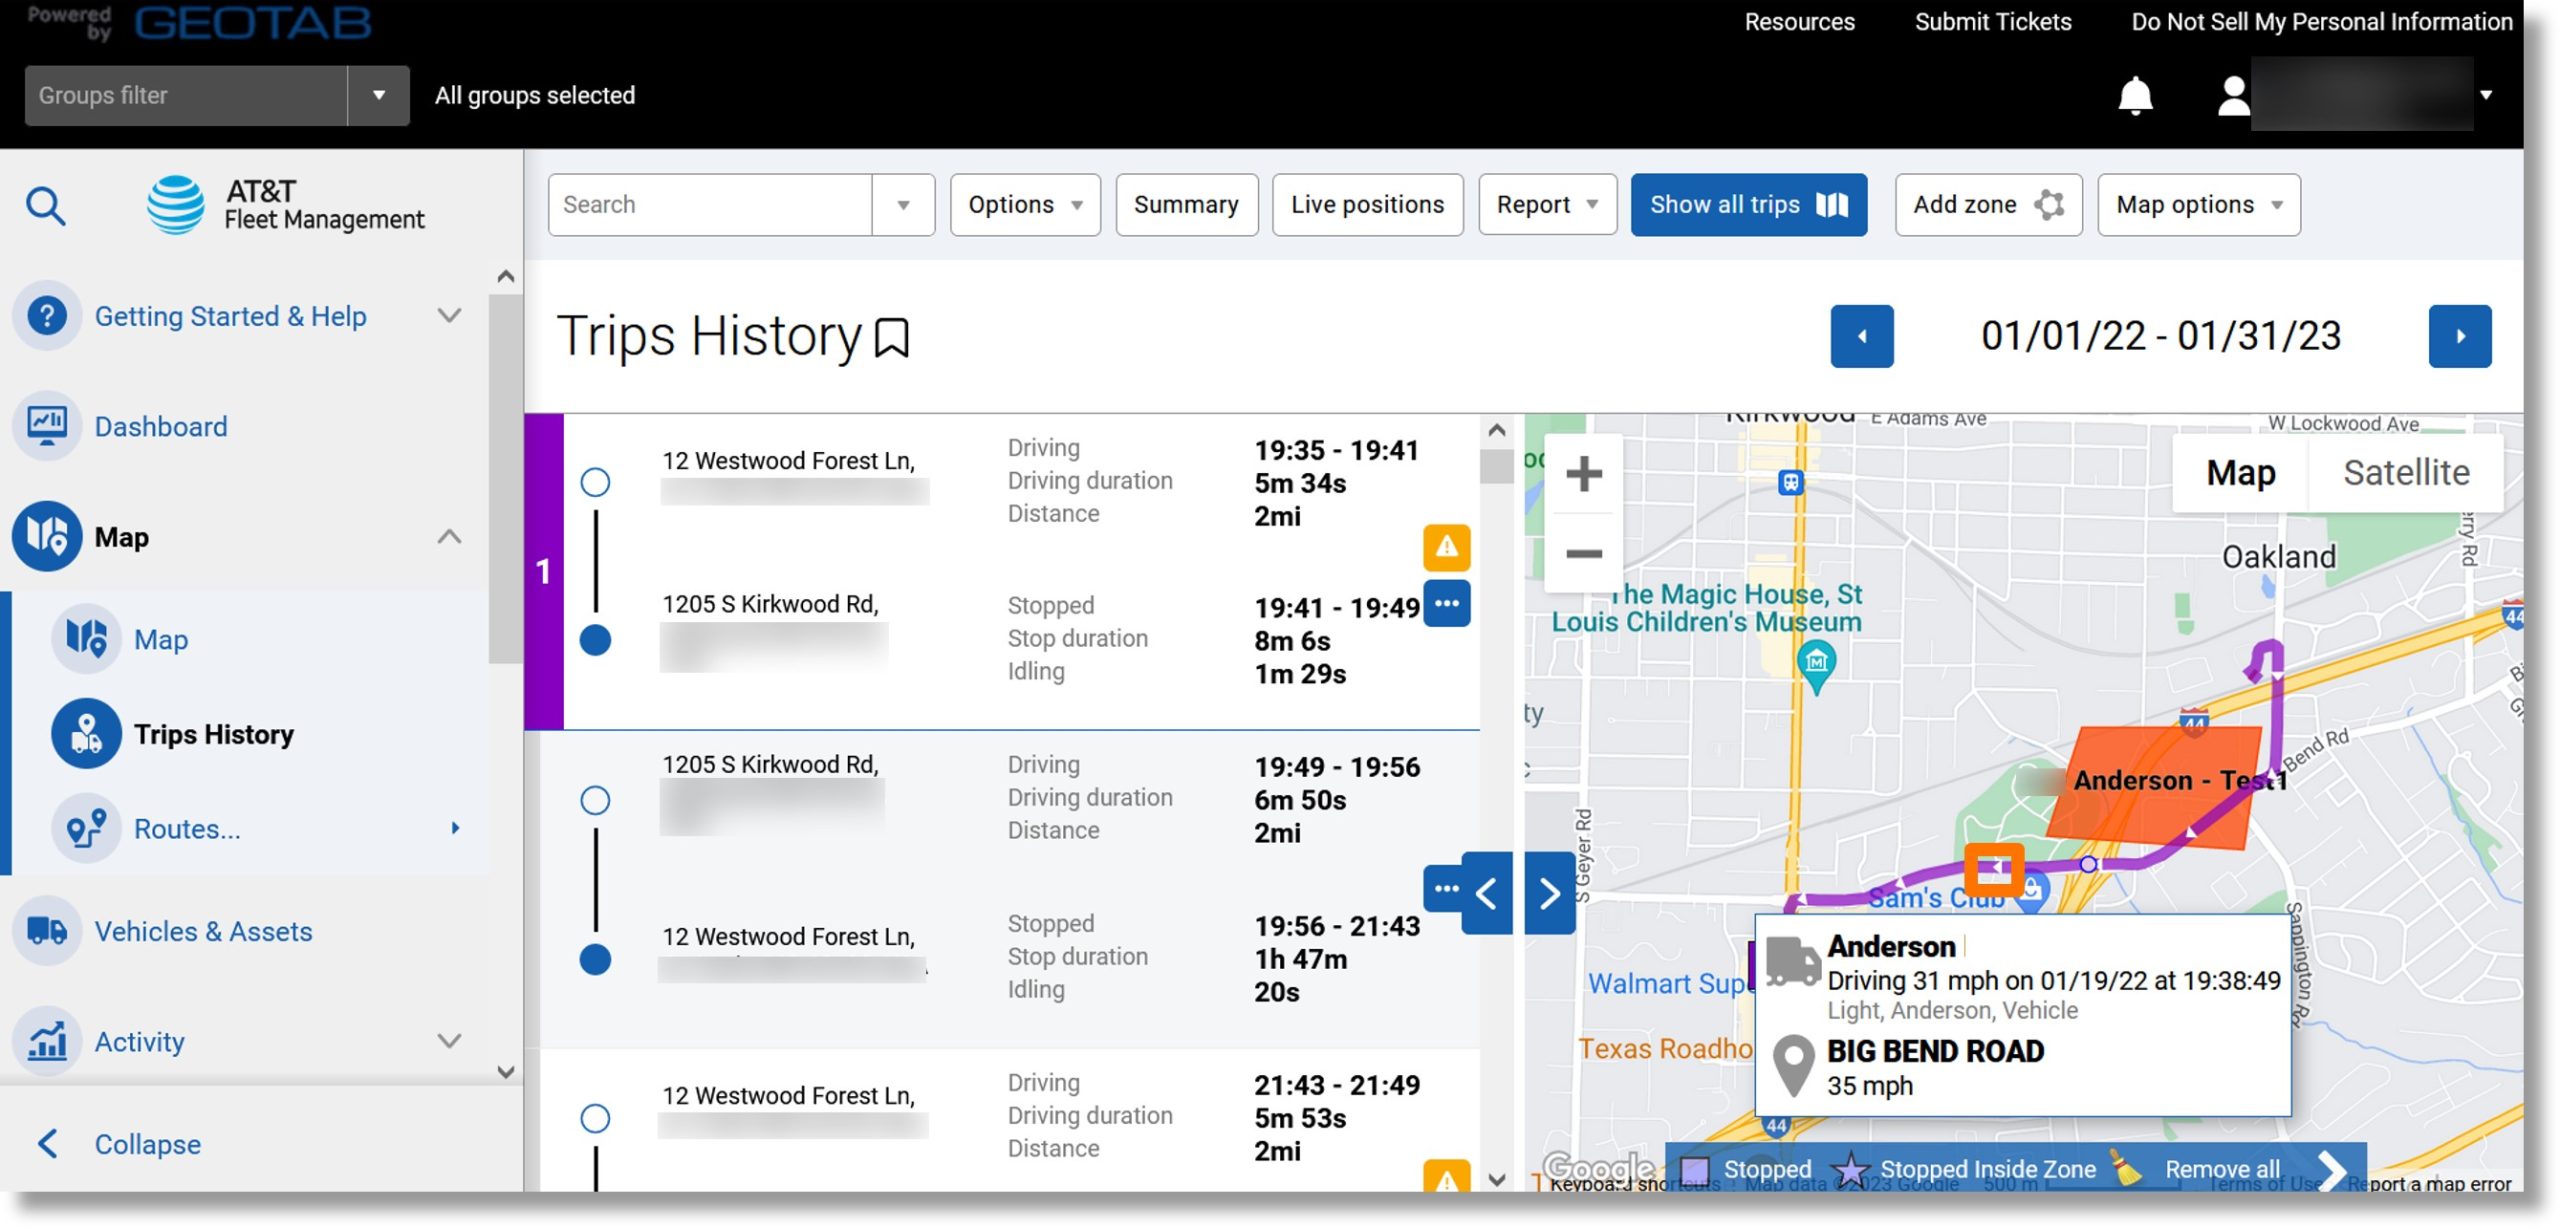The width and height of the screenshot is (2560, 1228).
Task: Open the Map options dropdown
Action: point(2199,205)
